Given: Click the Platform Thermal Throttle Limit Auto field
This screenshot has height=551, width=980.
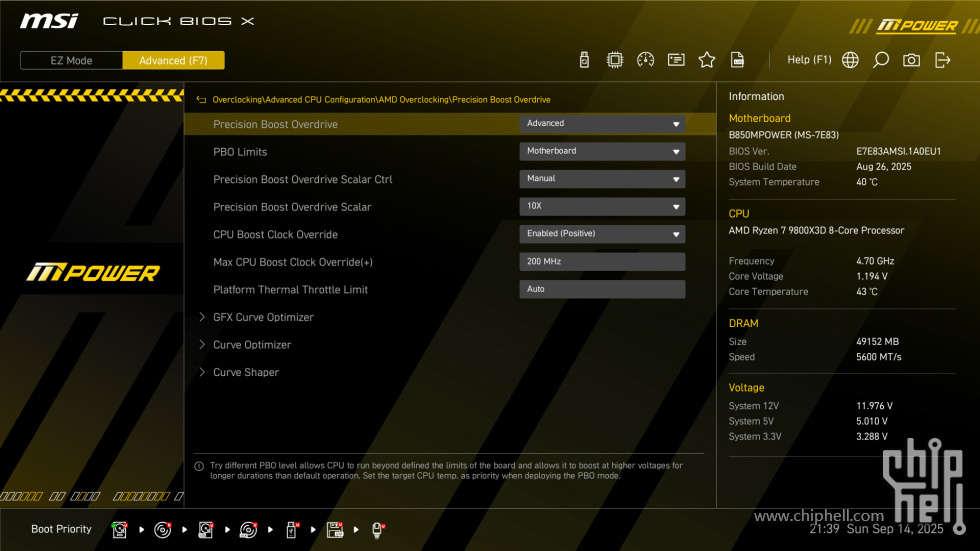Looking at the screenshot, I should pos(602,289).
